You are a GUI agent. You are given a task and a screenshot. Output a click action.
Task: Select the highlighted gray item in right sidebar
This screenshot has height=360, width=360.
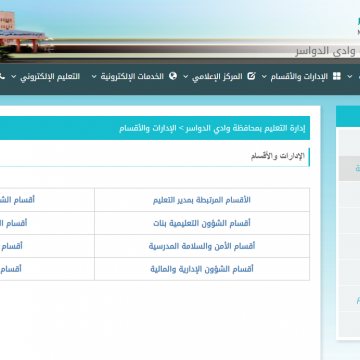pos(349,168)
